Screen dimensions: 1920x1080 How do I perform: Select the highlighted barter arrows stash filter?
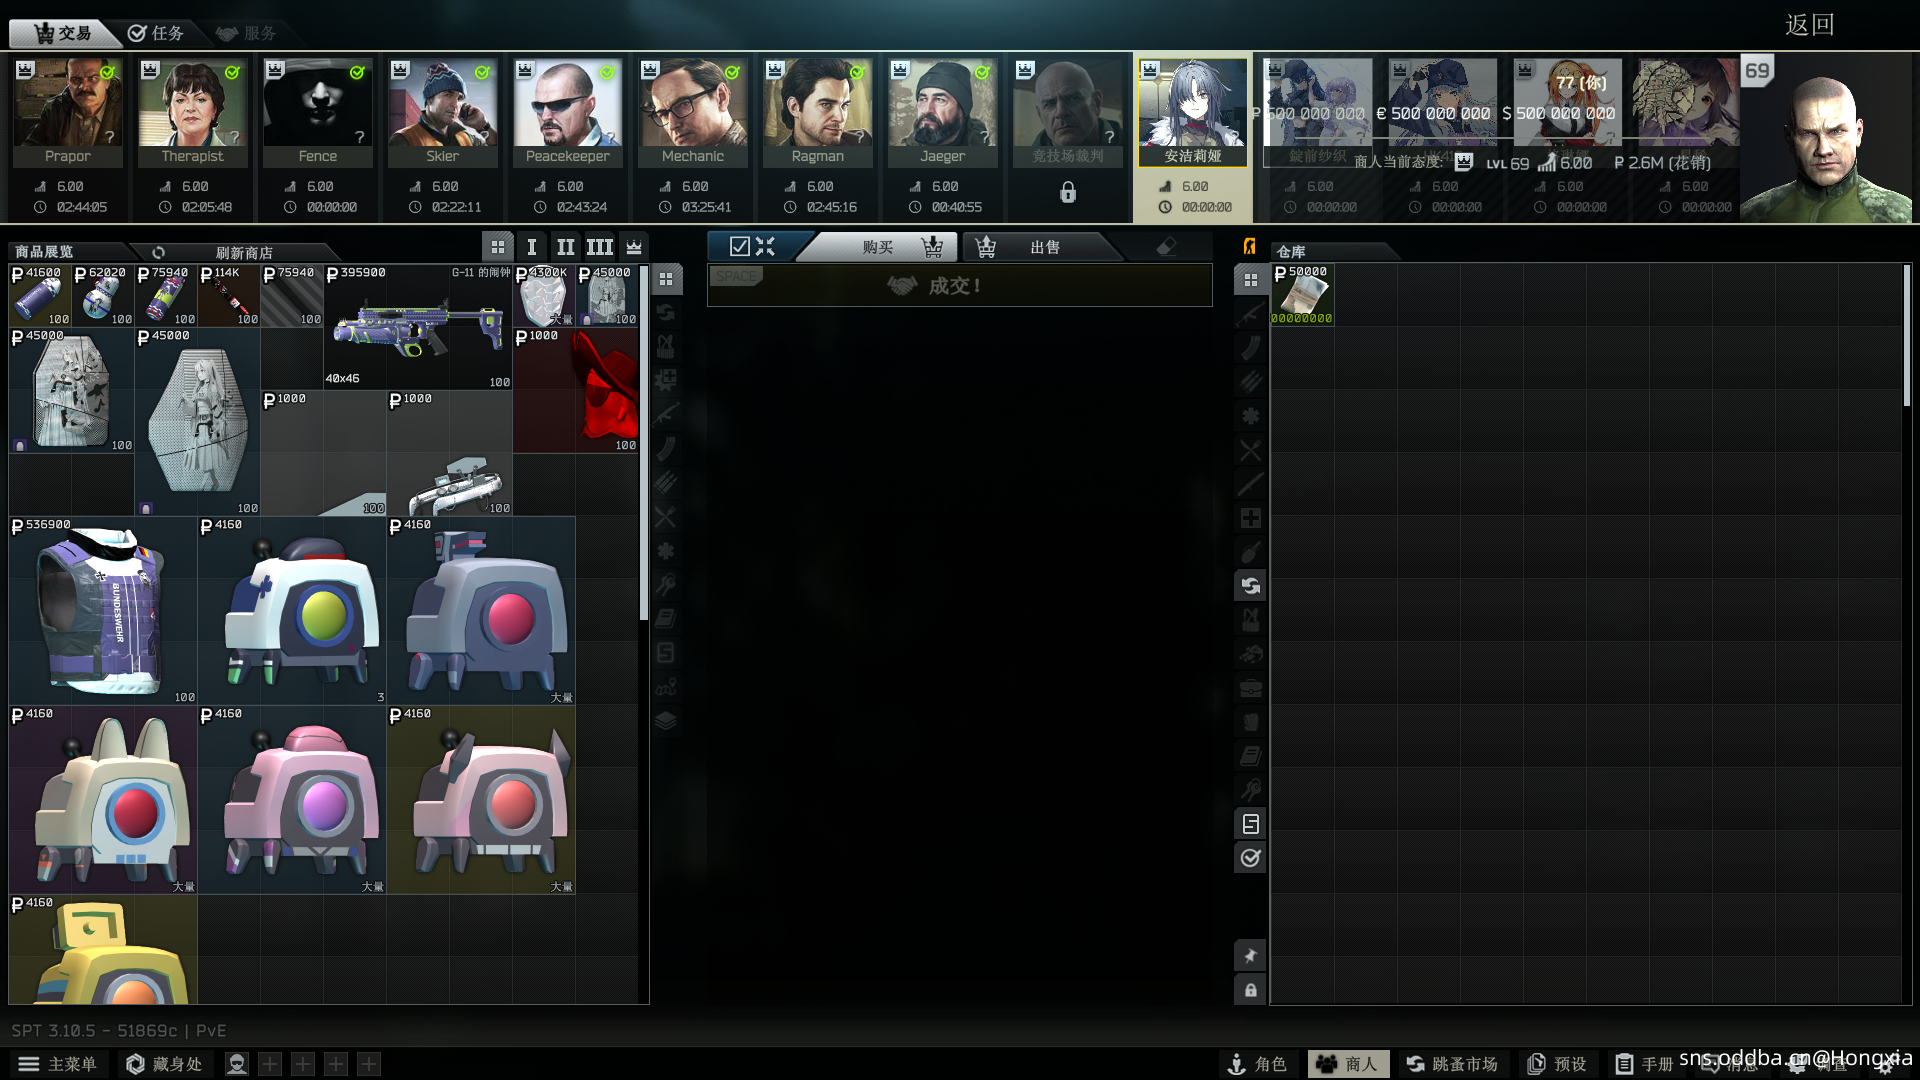pyautogui.click(x=1250, y=586)
